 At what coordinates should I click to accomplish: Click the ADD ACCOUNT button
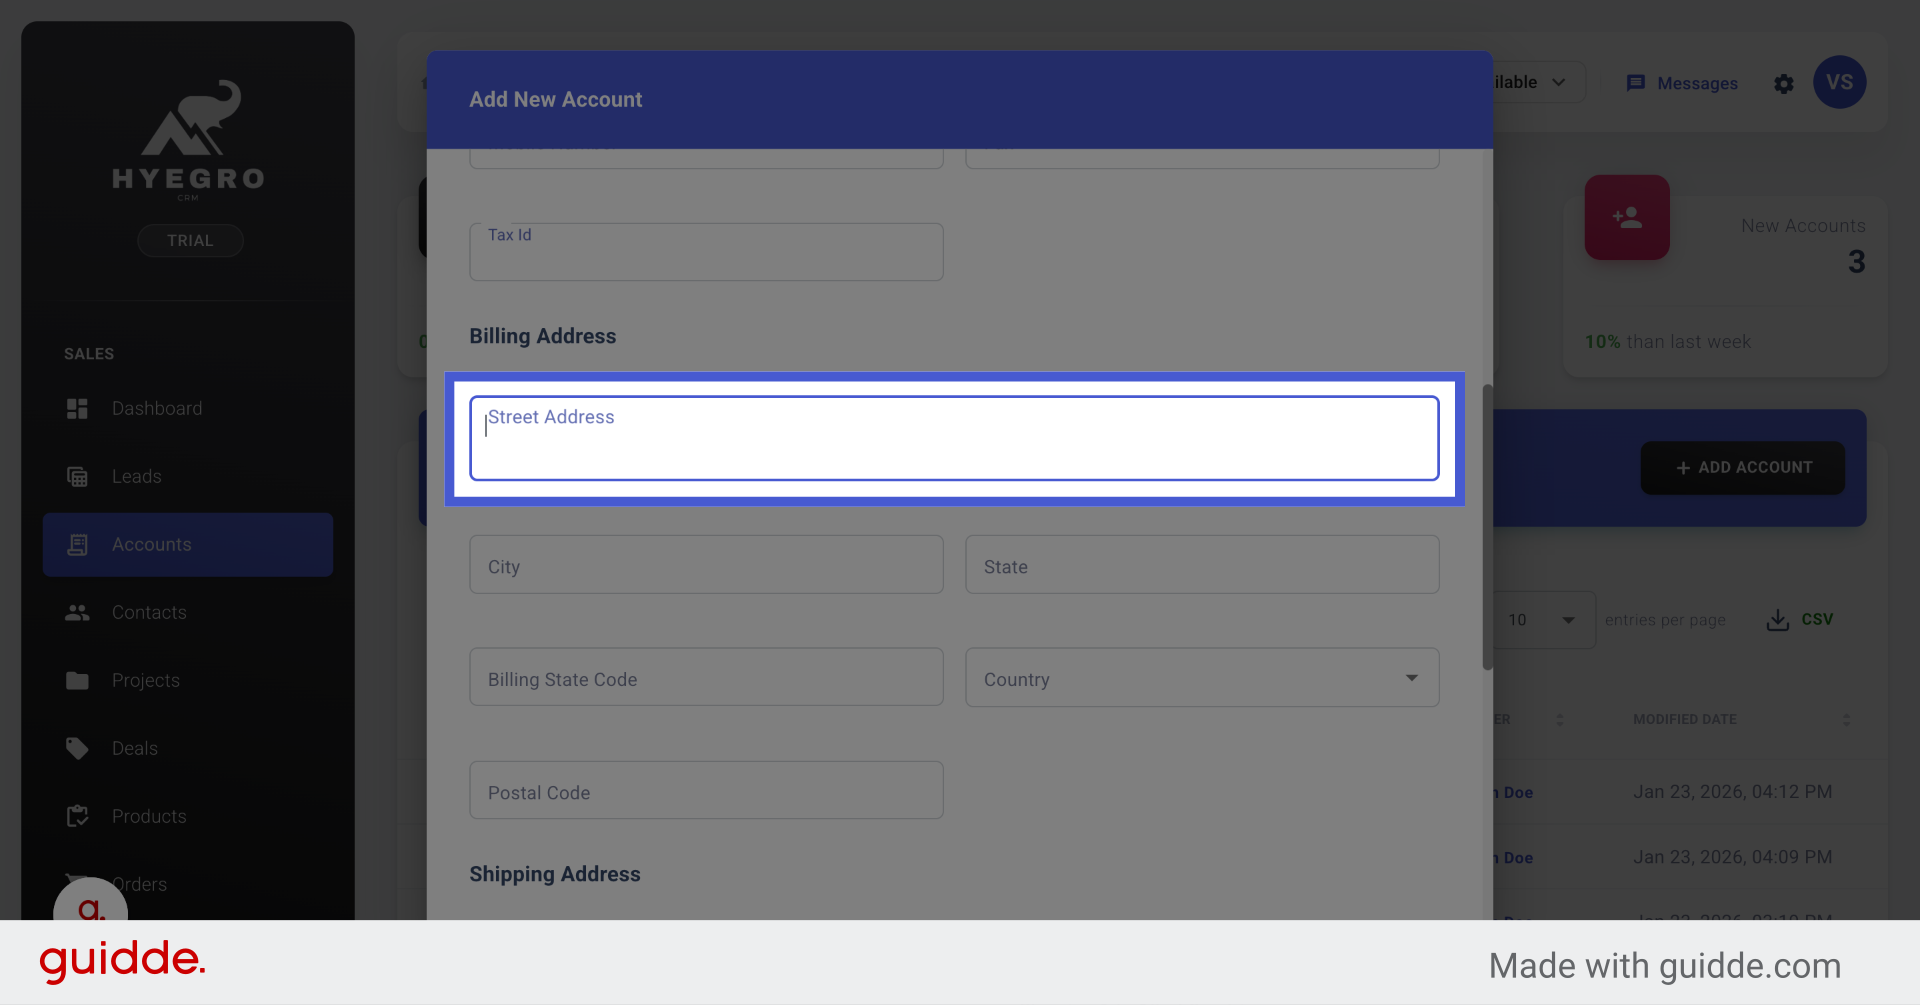point(1742,467)
